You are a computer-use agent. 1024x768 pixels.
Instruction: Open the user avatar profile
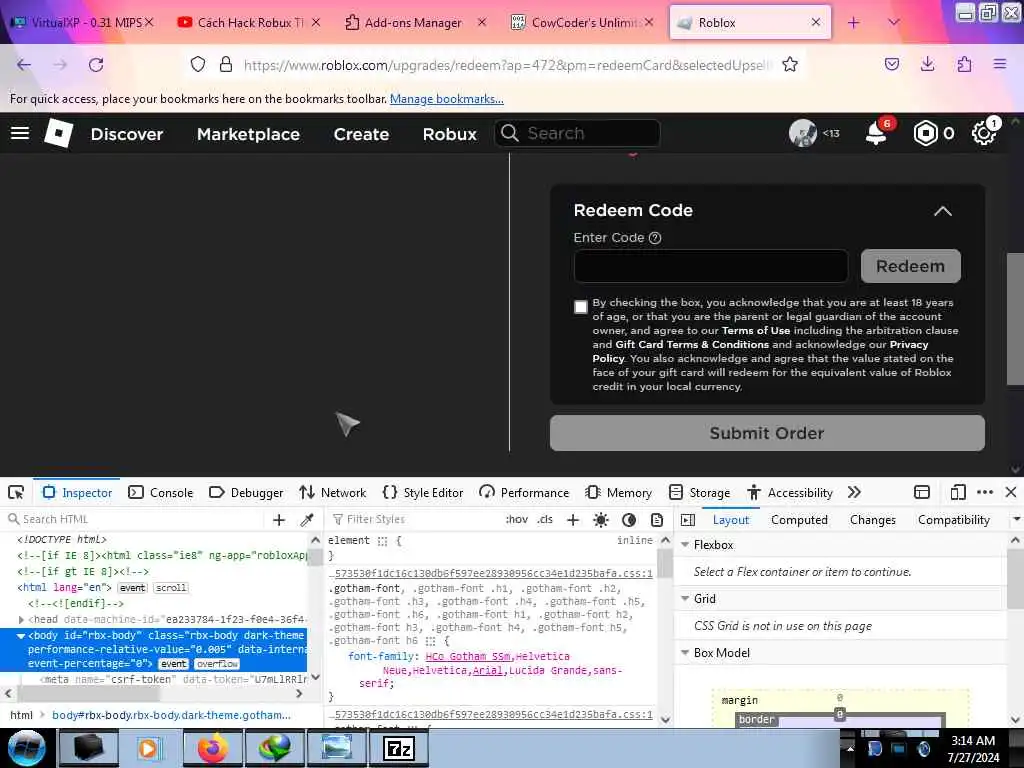point(803,133)
